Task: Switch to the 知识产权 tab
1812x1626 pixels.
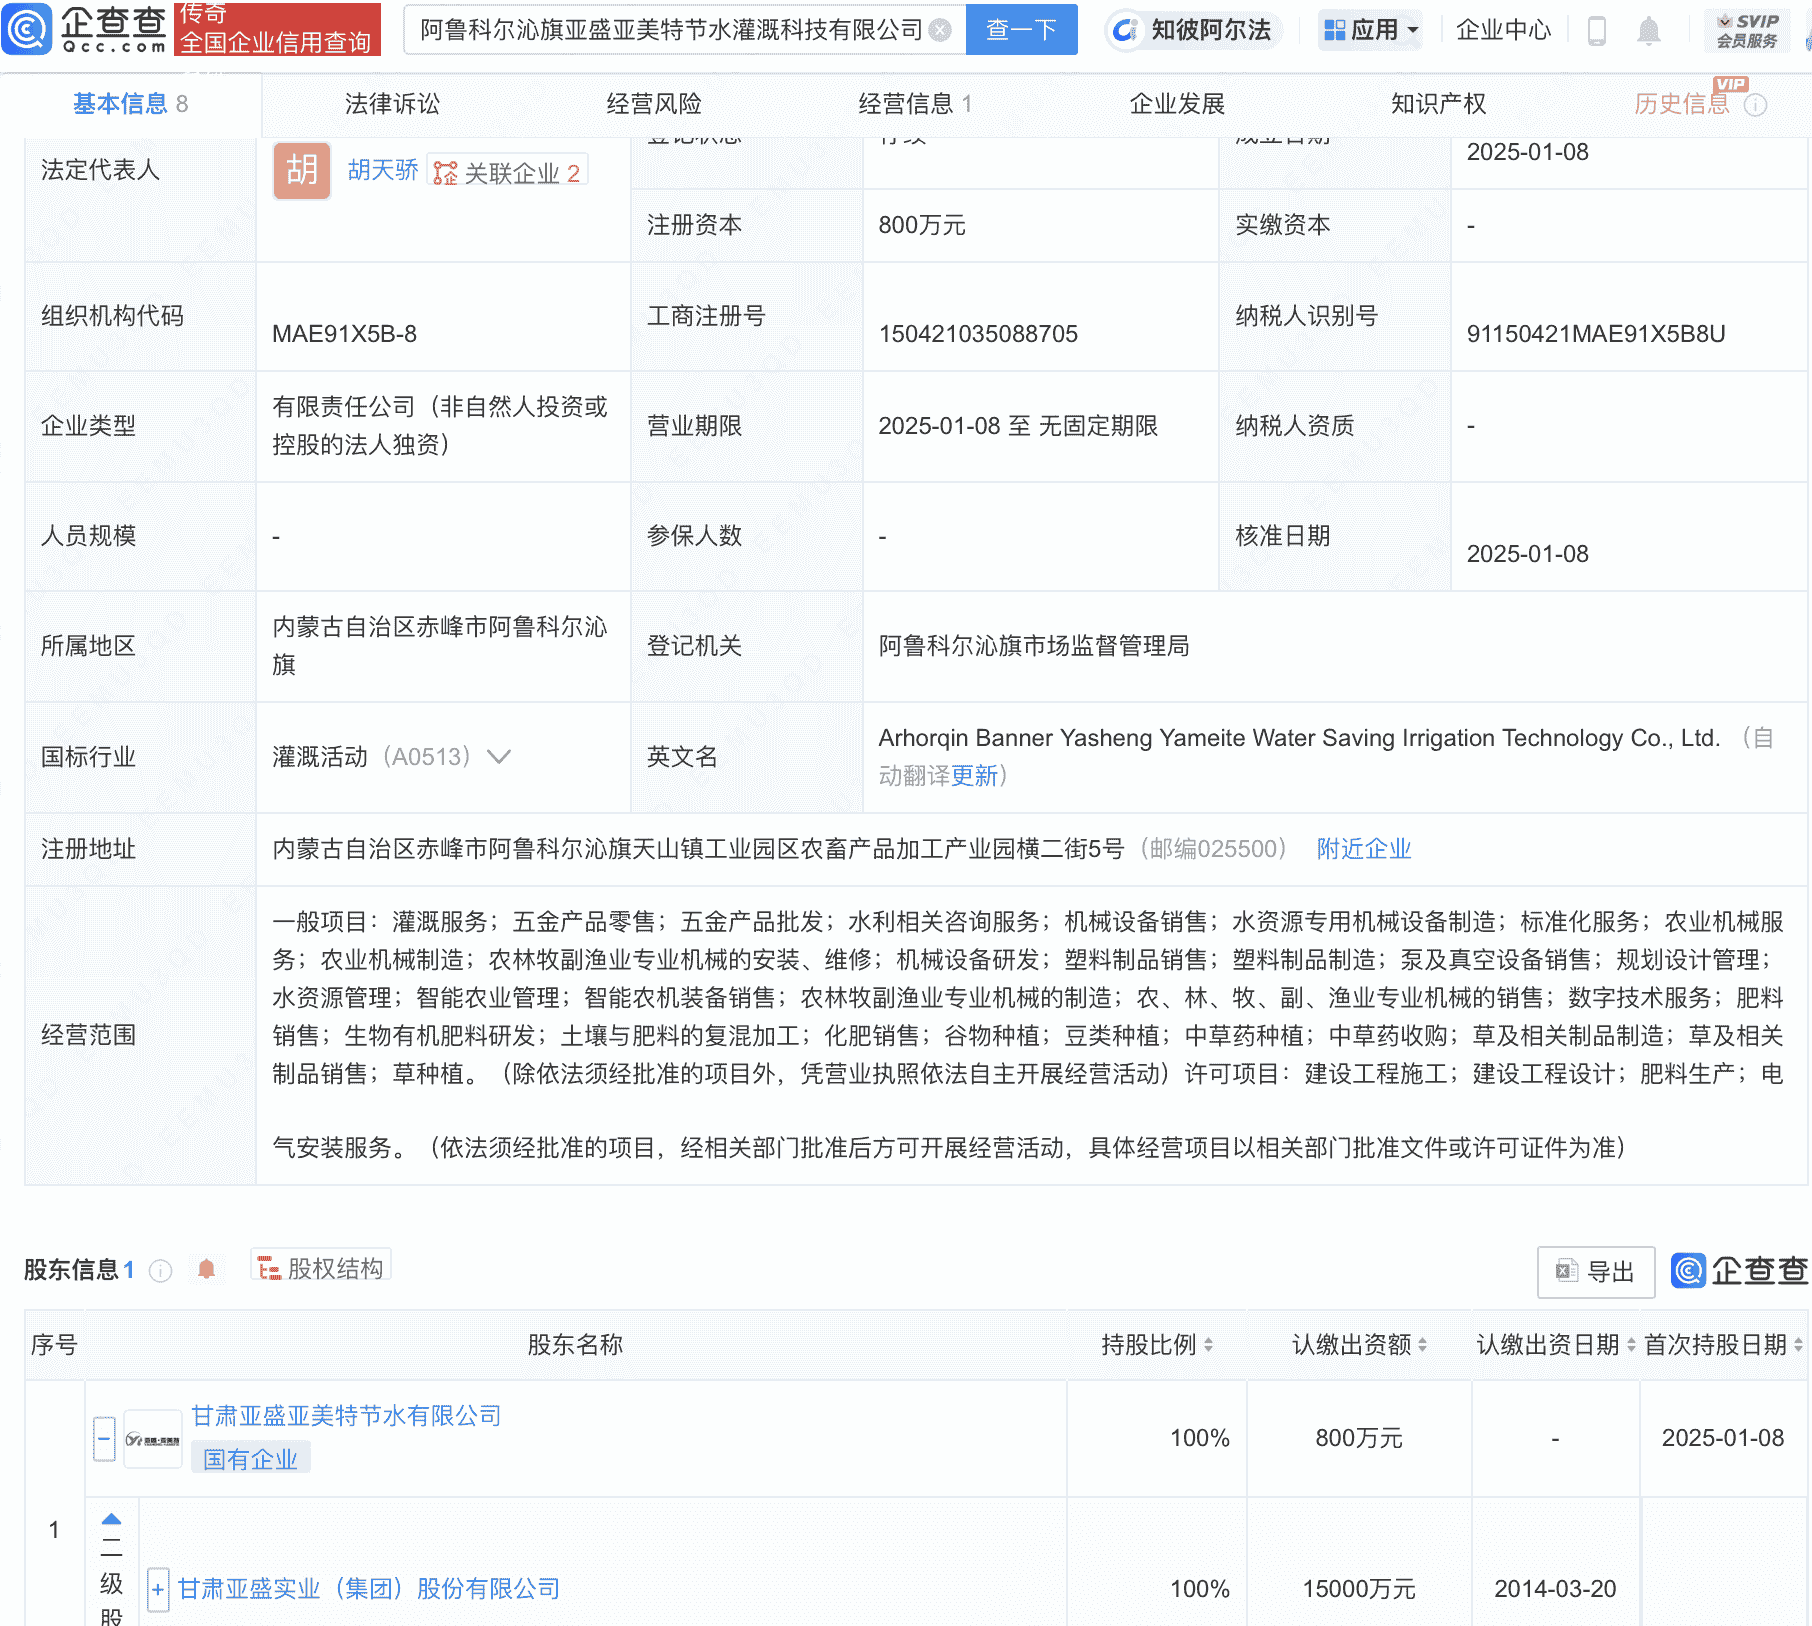Action: coord(1436,103)
